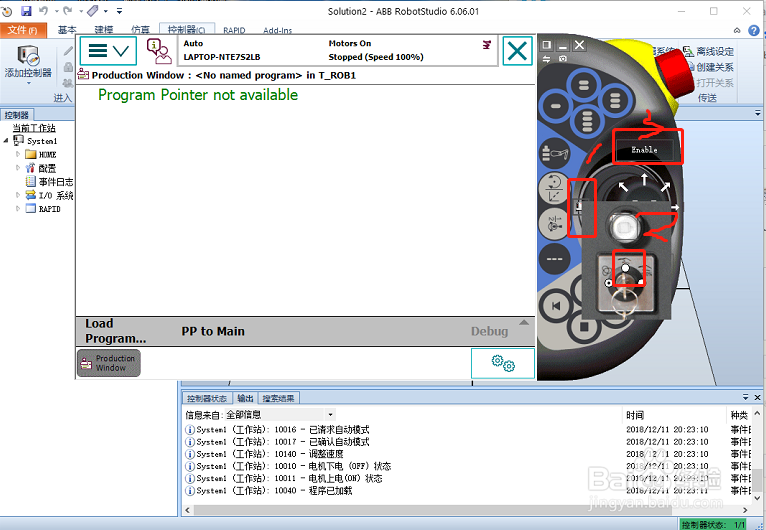Expand the I/O 系统 node
Viewport: 766px width, 530px height.
tap(18, 195)
